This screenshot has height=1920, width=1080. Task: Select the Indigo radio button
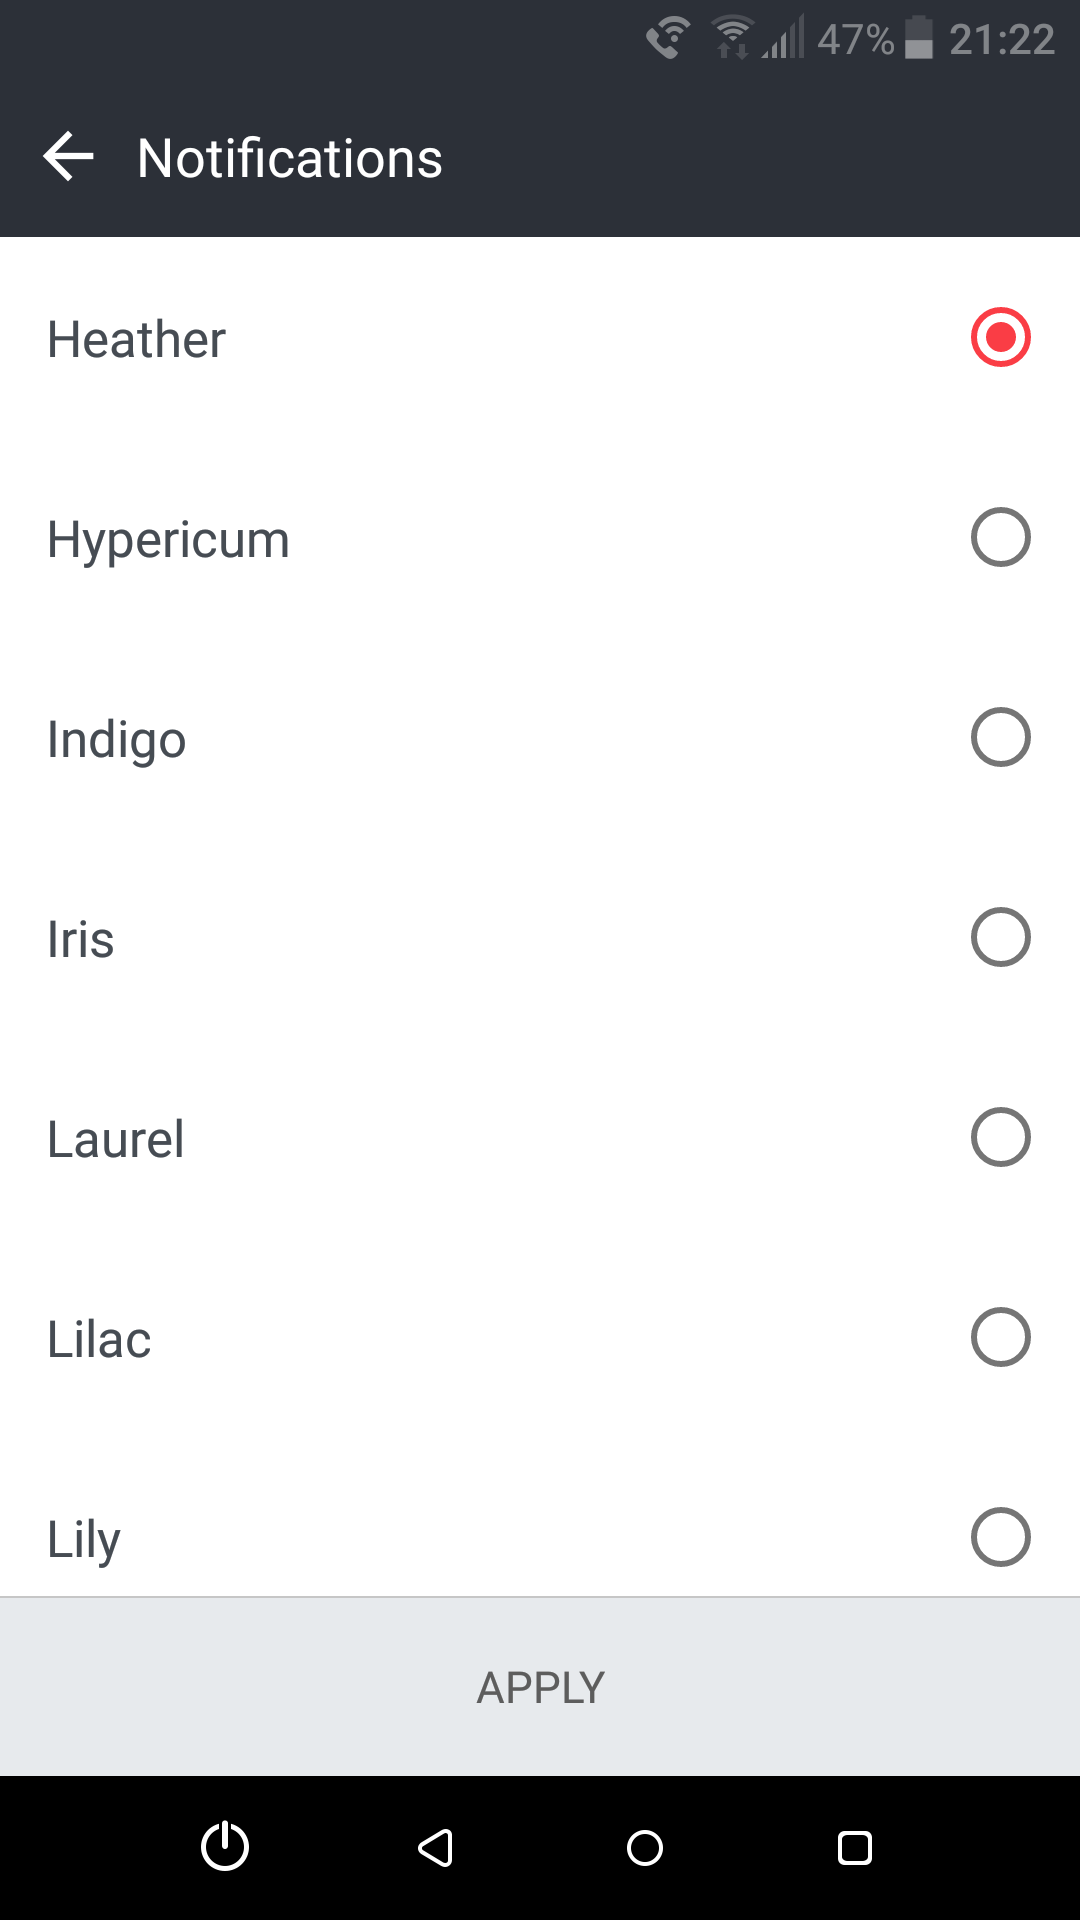pyautogui.click(x=1001, y=737)
